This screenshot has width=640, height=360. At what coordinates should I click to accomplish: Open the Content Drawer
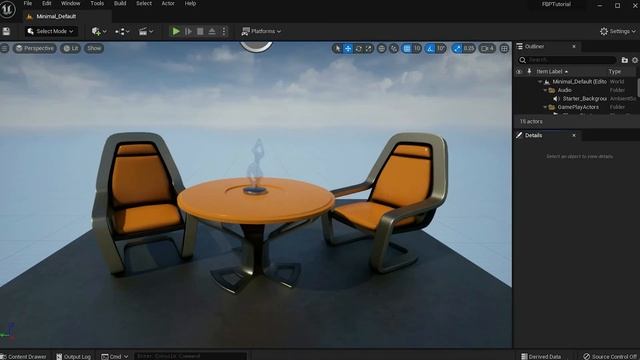click(23, 356)
